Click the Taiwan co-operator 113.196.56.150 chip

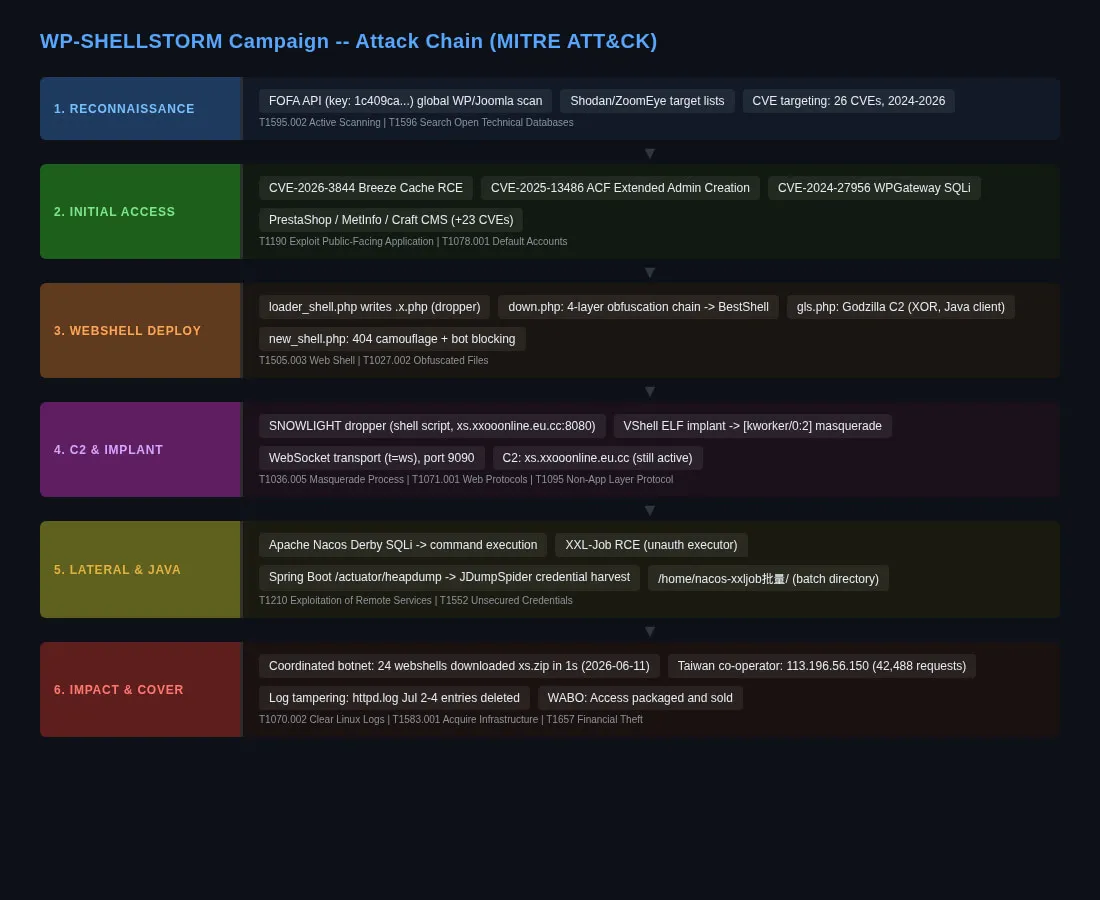(x=821, y=666)
